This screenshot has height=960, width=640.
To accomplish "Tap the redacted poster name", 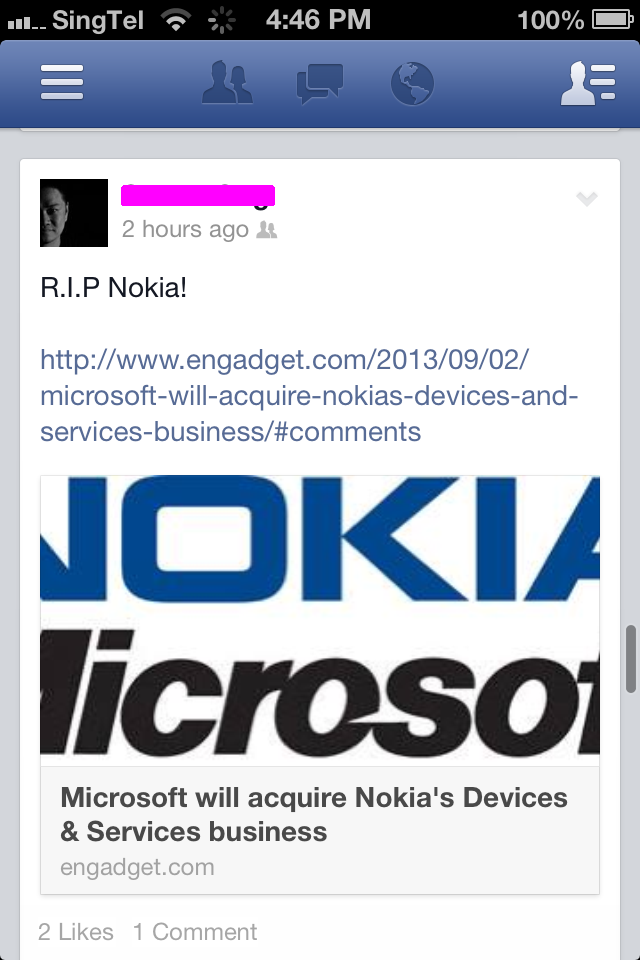I will point(198,195).
